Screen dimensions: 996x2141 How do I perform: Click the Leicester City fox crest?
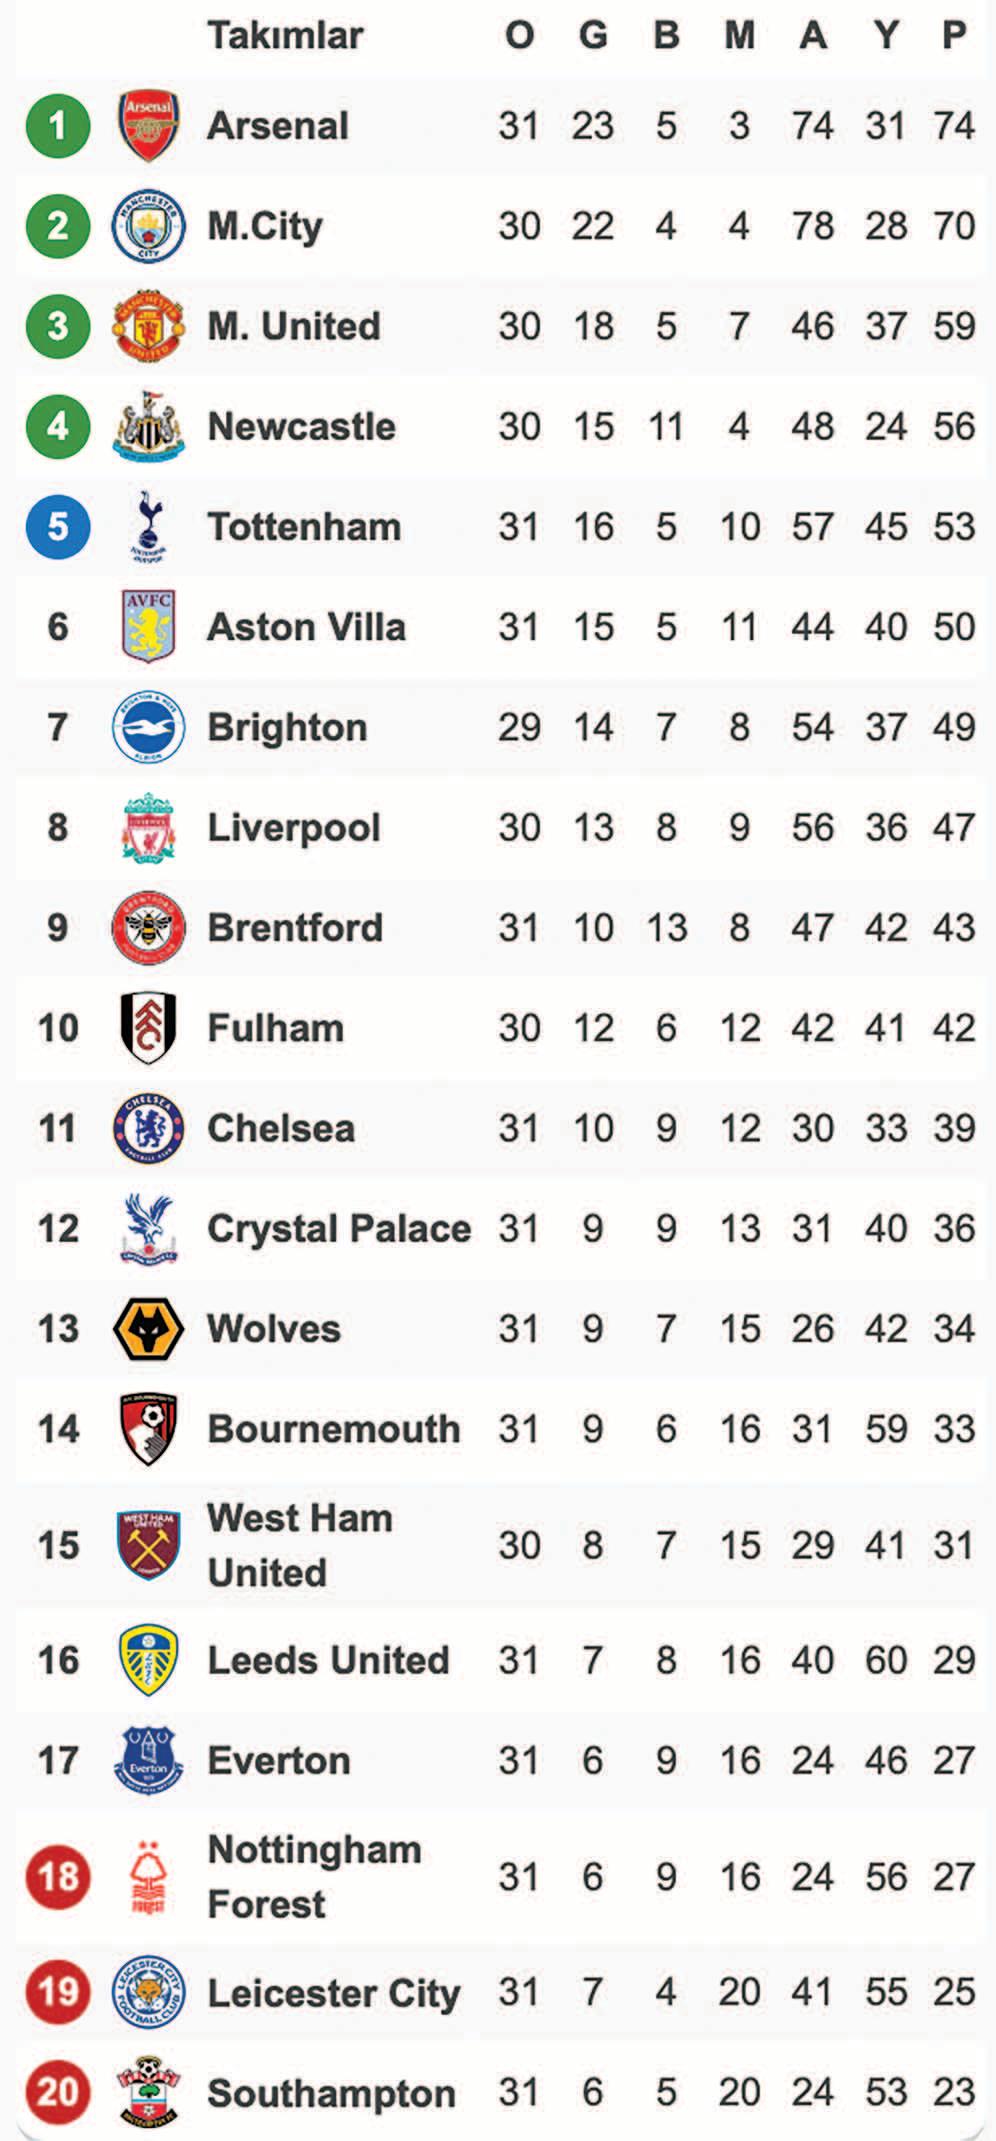pos(148,1991)
